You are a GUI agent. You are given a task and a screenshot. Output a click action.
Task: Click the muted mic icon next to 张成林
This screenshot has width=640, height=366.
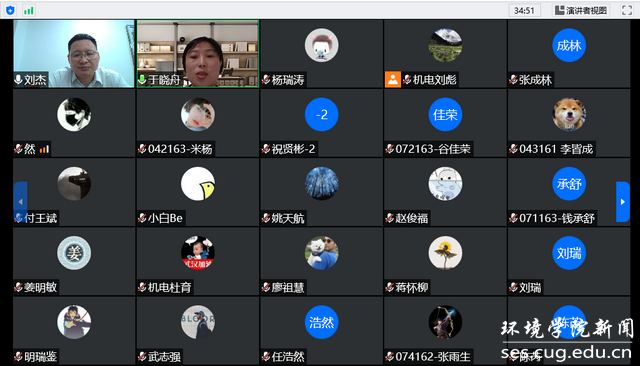point(513,80)
